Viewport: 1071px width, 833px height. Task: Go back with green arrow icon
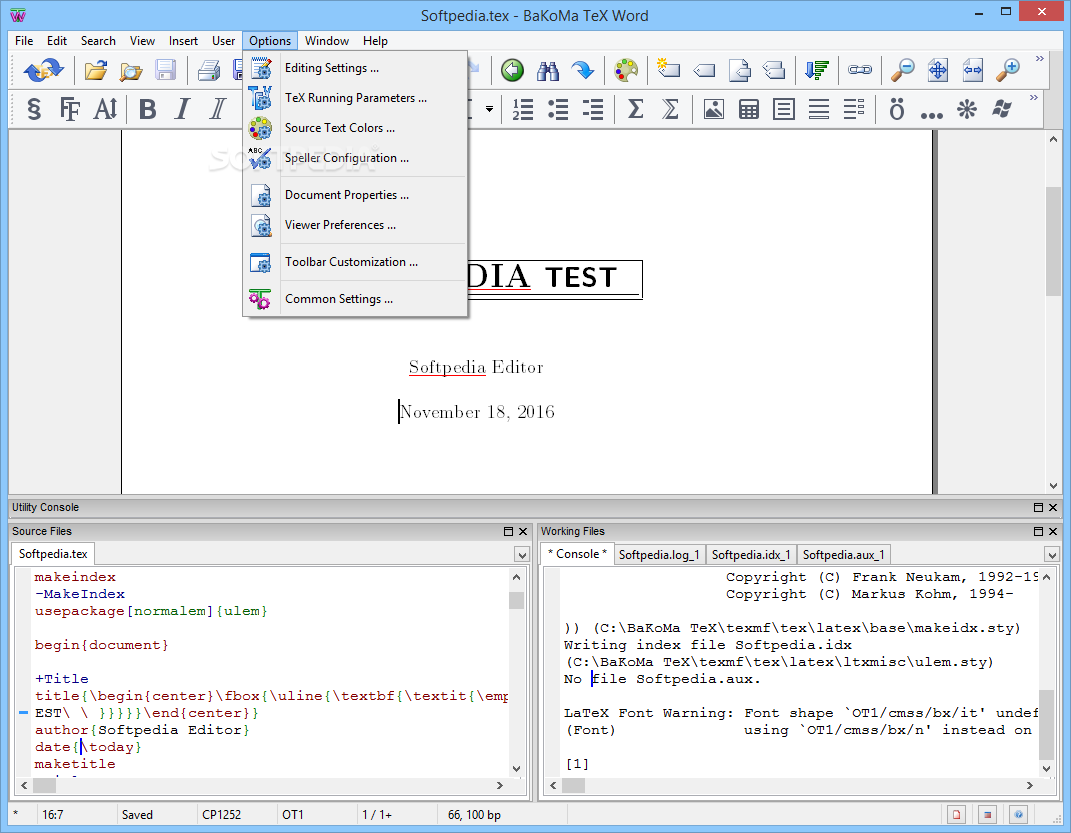(x=512, y=70)
